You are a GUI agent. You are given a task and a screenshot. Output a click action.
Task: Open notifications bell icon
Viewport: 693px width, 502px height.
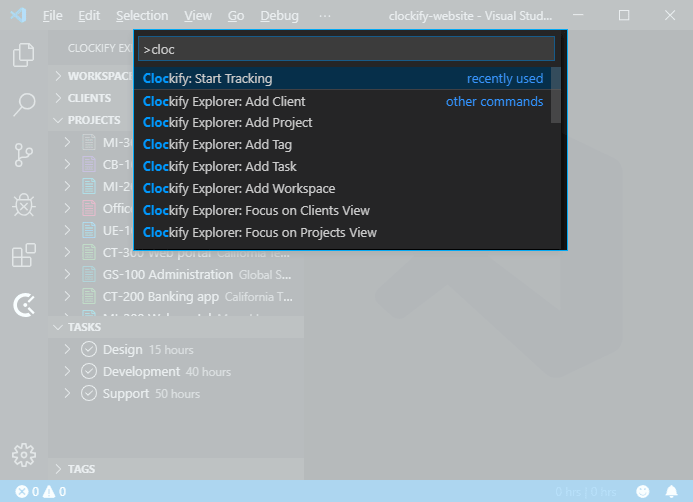click(x=671, y=491)
